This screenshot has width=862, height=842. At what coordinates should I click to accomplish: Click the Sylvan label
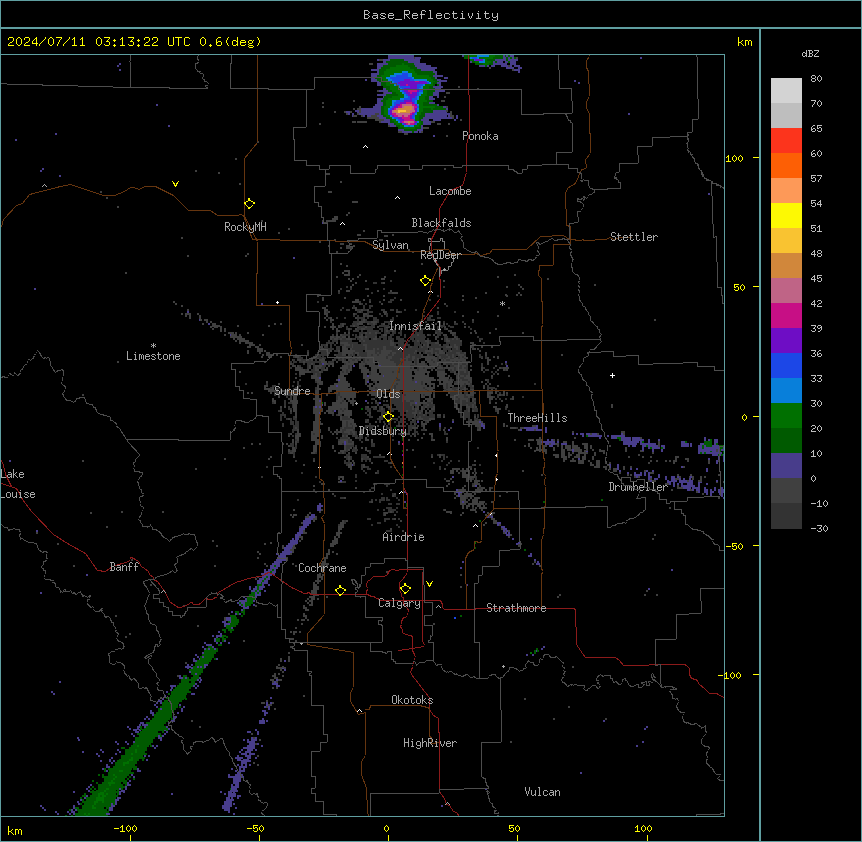click(390, 245)
